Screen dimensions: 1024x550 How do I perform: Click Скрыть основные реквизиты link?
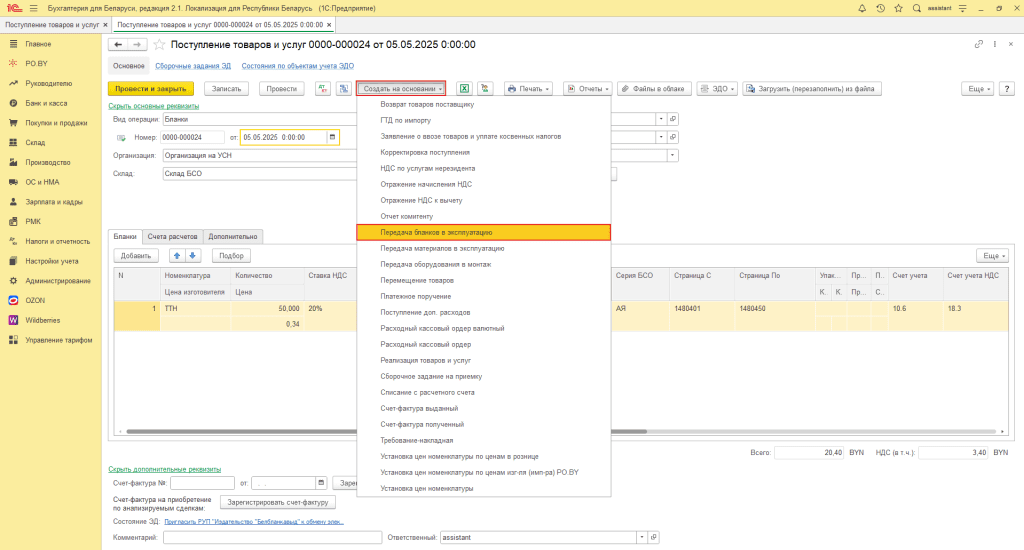click(153, 106)
